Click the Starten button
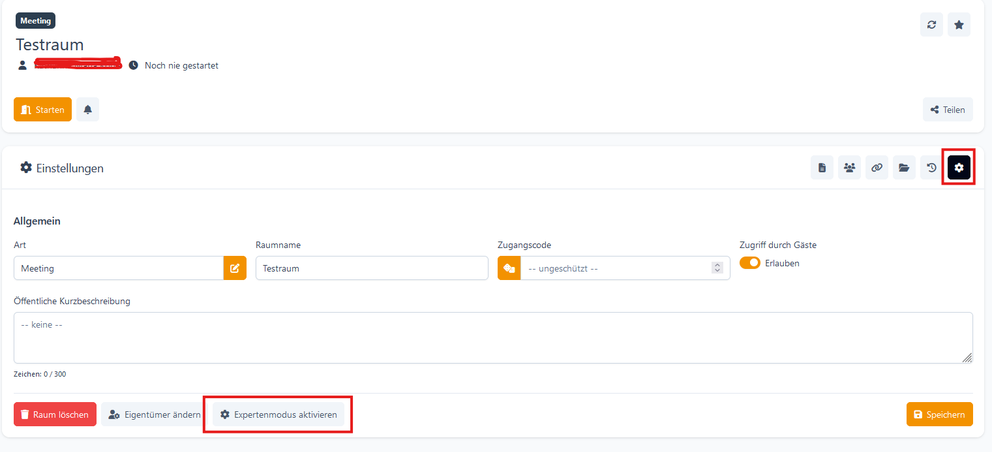The image size is (992, 452). tap(43, 110)
